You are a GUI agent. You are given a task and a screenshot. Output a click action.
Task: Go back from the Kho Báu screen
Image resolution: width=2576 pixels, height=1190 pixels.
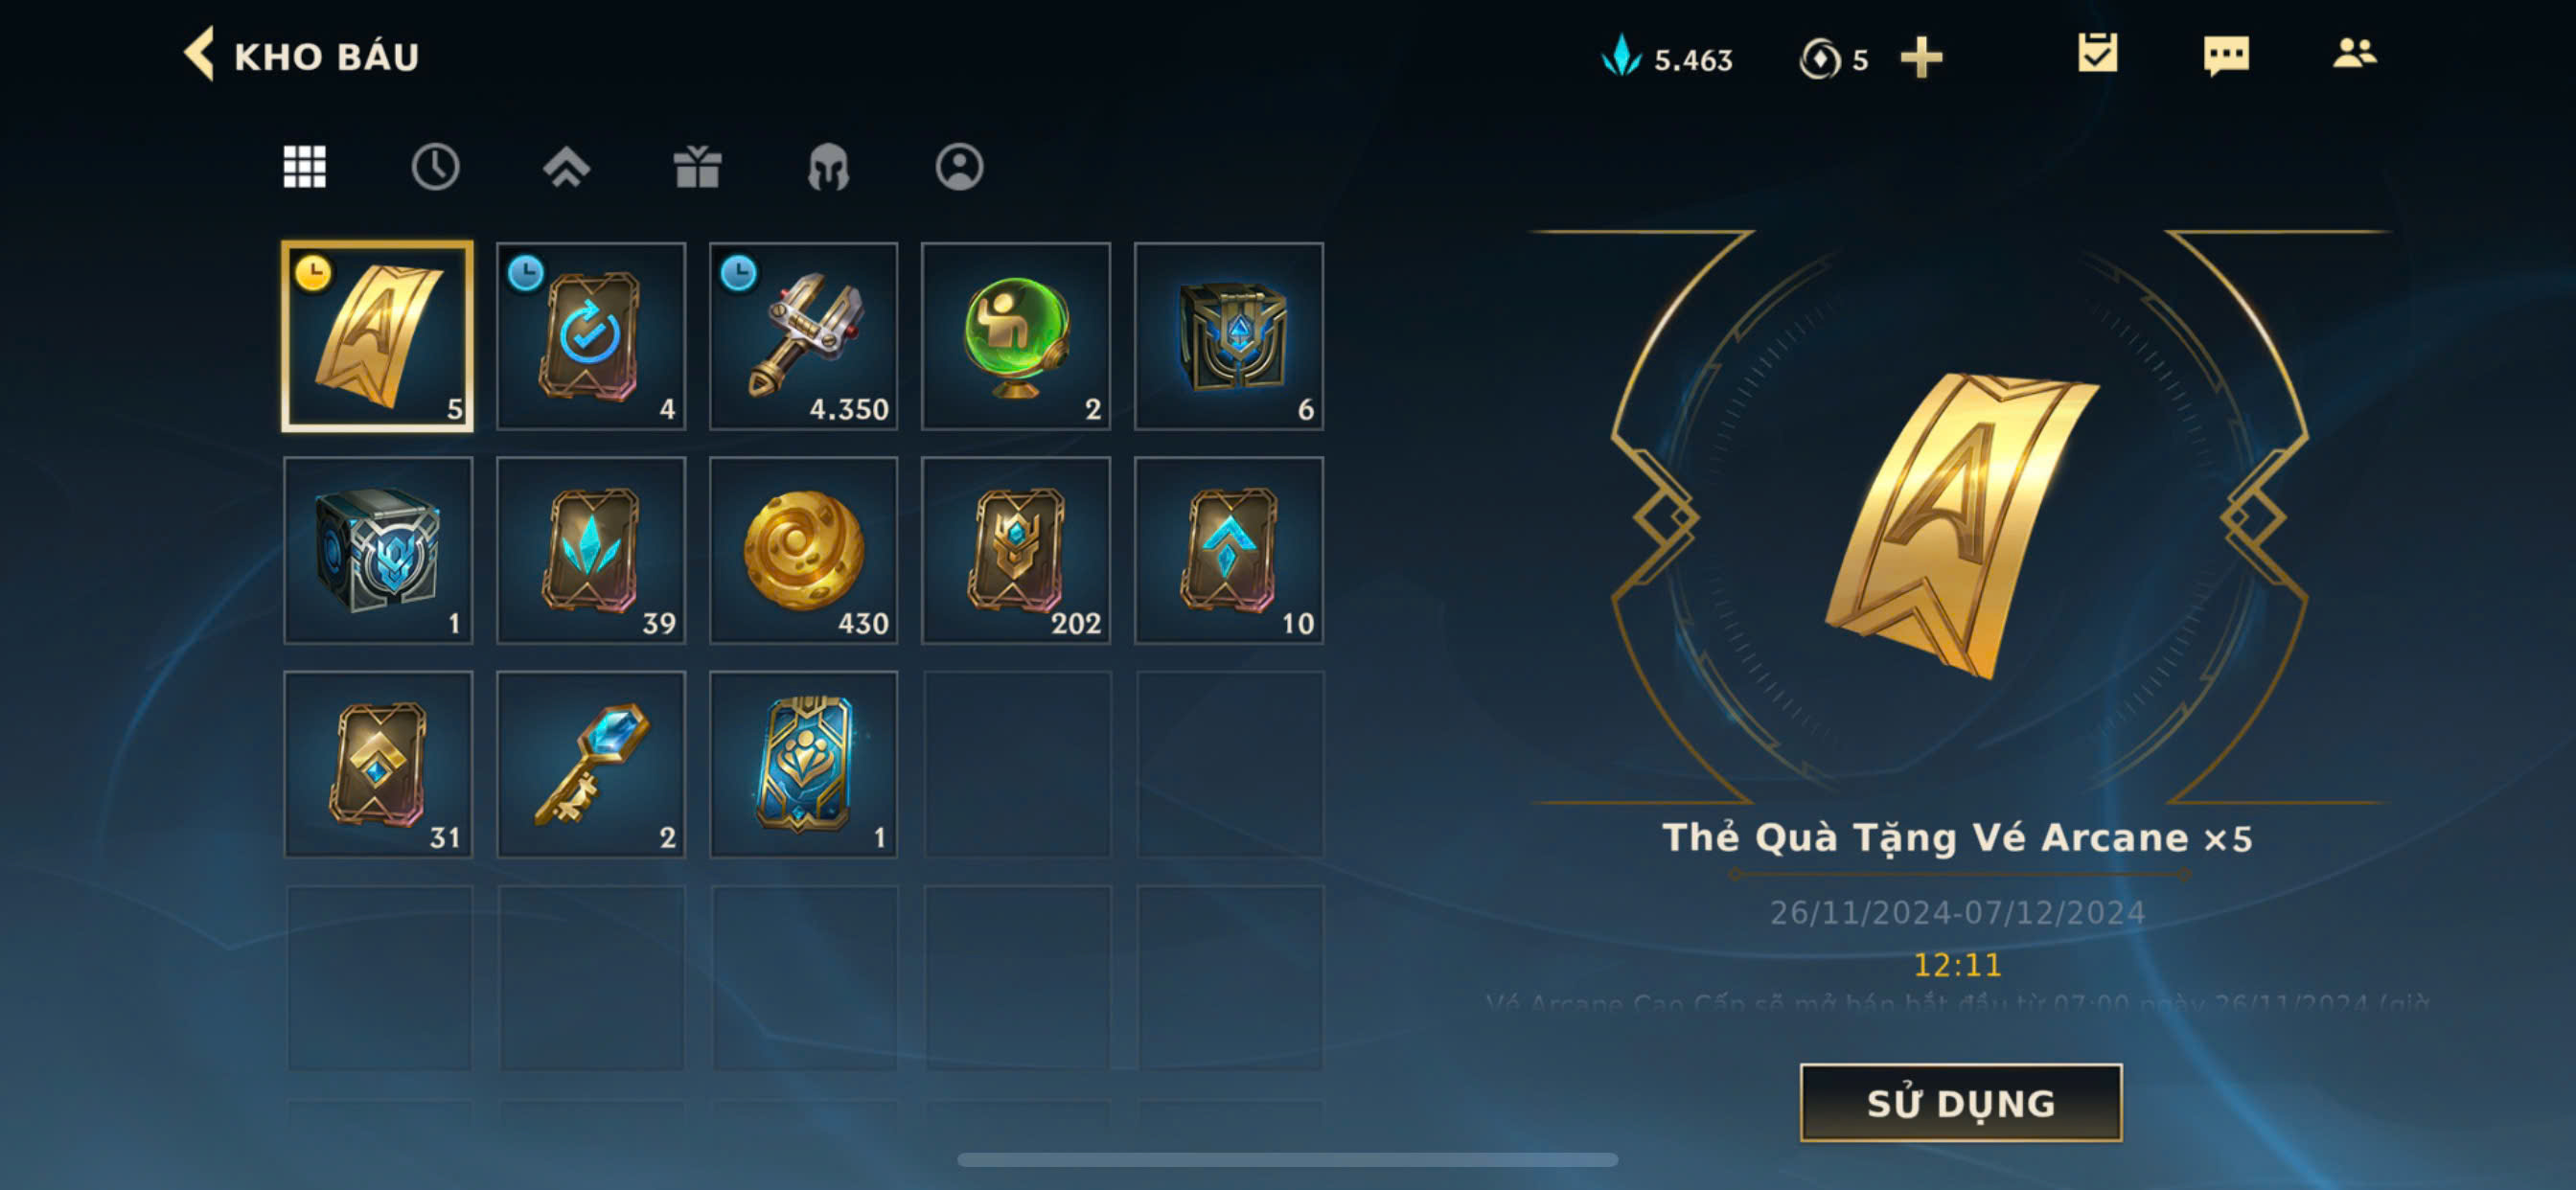200,54
